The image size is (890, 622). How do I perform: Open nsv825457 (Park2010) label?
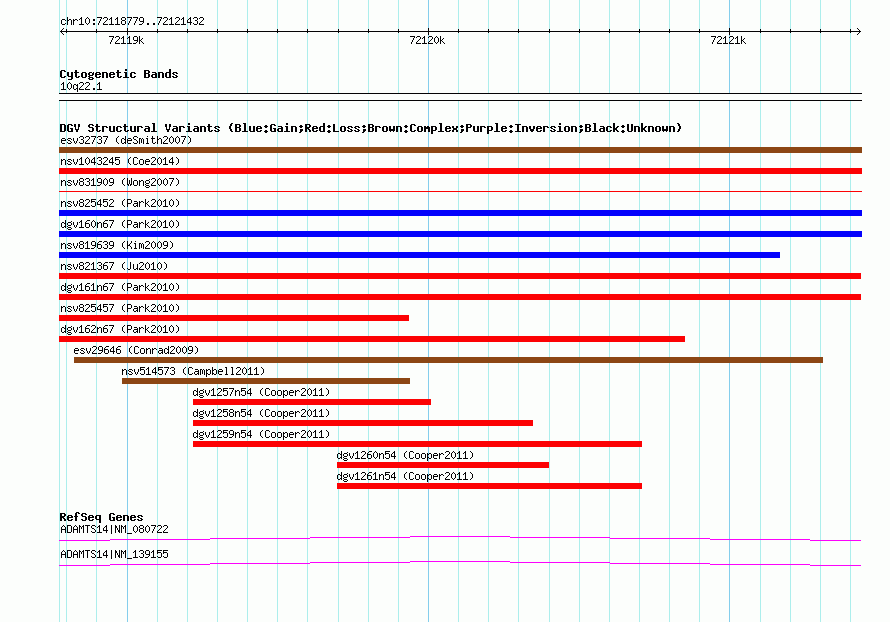click(x=120, y=308)
